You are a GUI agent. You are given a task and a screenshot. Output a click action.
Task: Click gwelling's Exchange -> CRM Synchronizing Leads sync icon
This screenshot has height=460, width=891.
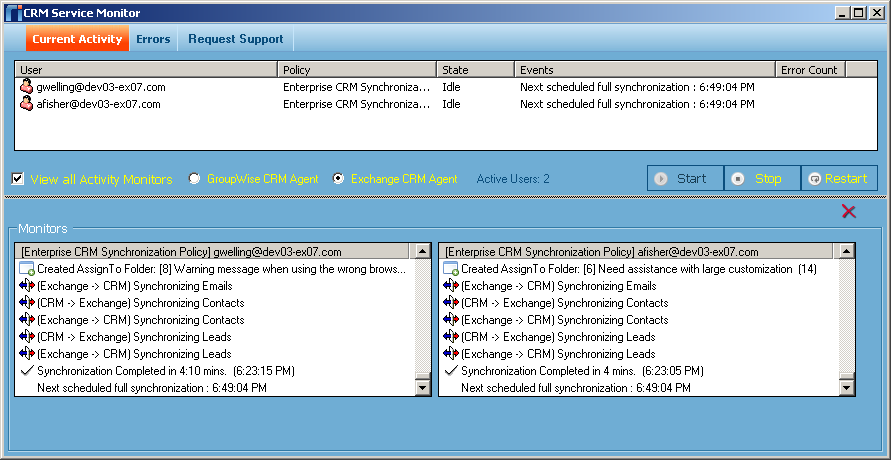tap(27, 354)
